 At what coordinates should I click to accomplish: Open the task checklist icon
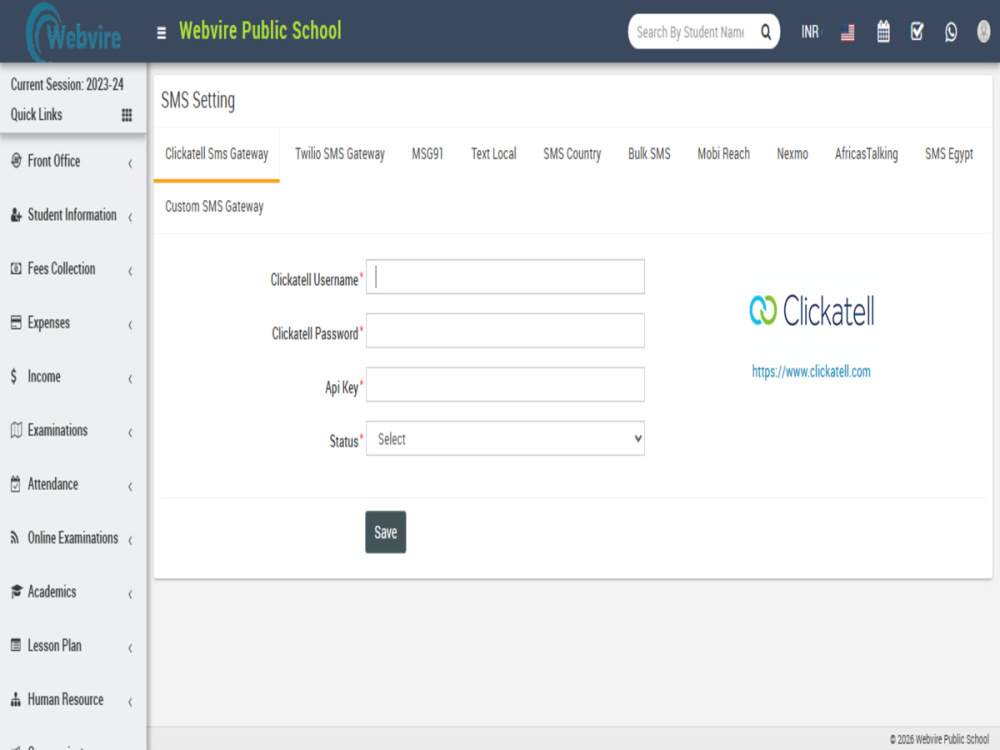(x=917, y=31)
